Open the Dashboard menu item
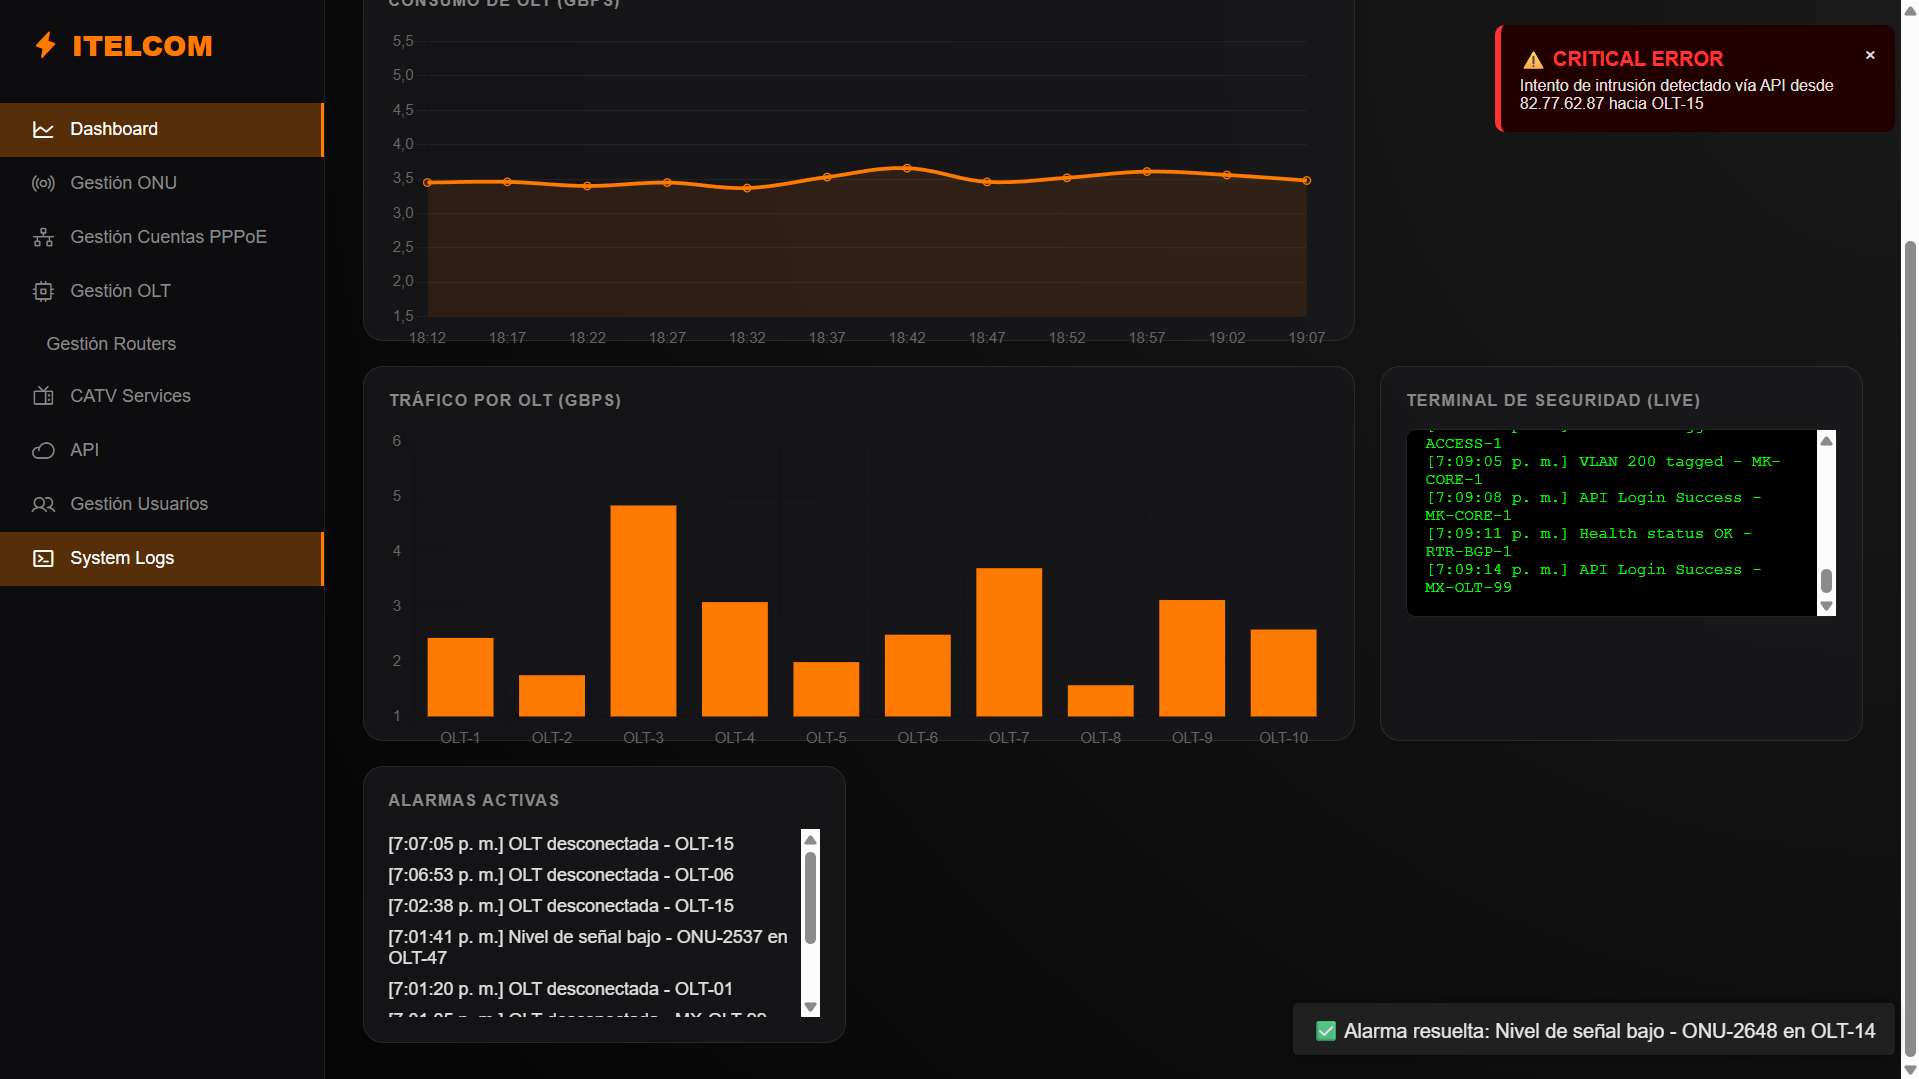Image resolution: width=1919 pixels, height=1079 pixels. [x=162, y=130]
